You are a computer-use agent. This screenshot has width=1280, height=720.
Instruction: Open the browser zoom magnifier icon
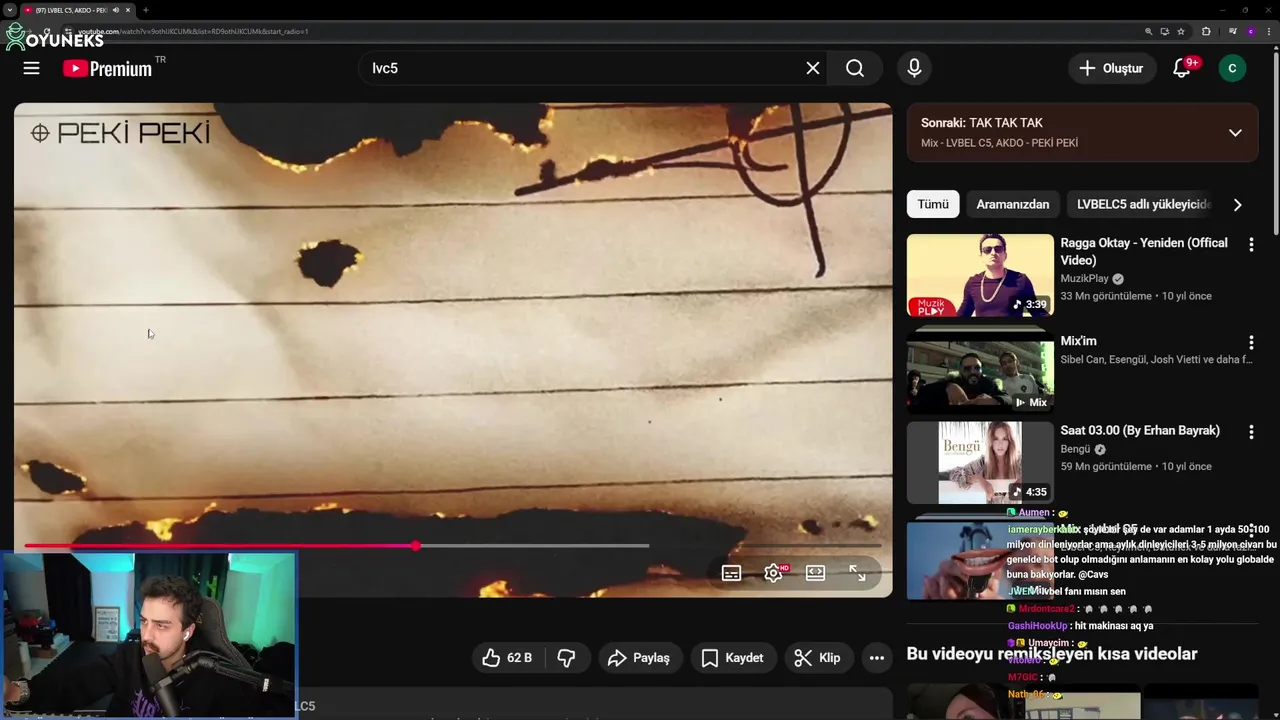[1149, 31]
